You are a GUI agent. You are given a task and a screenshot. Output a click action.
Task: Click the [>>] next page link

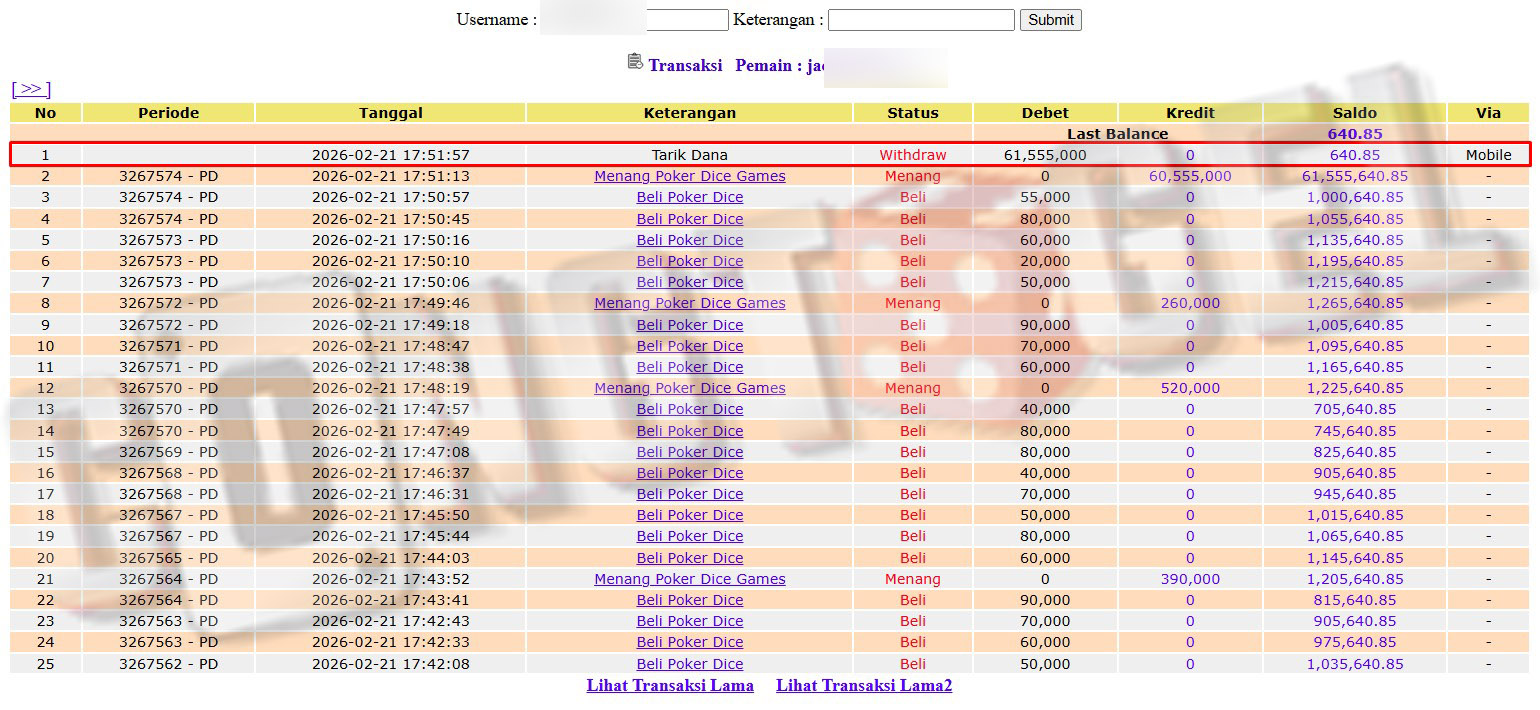click(x=31, y=89)
